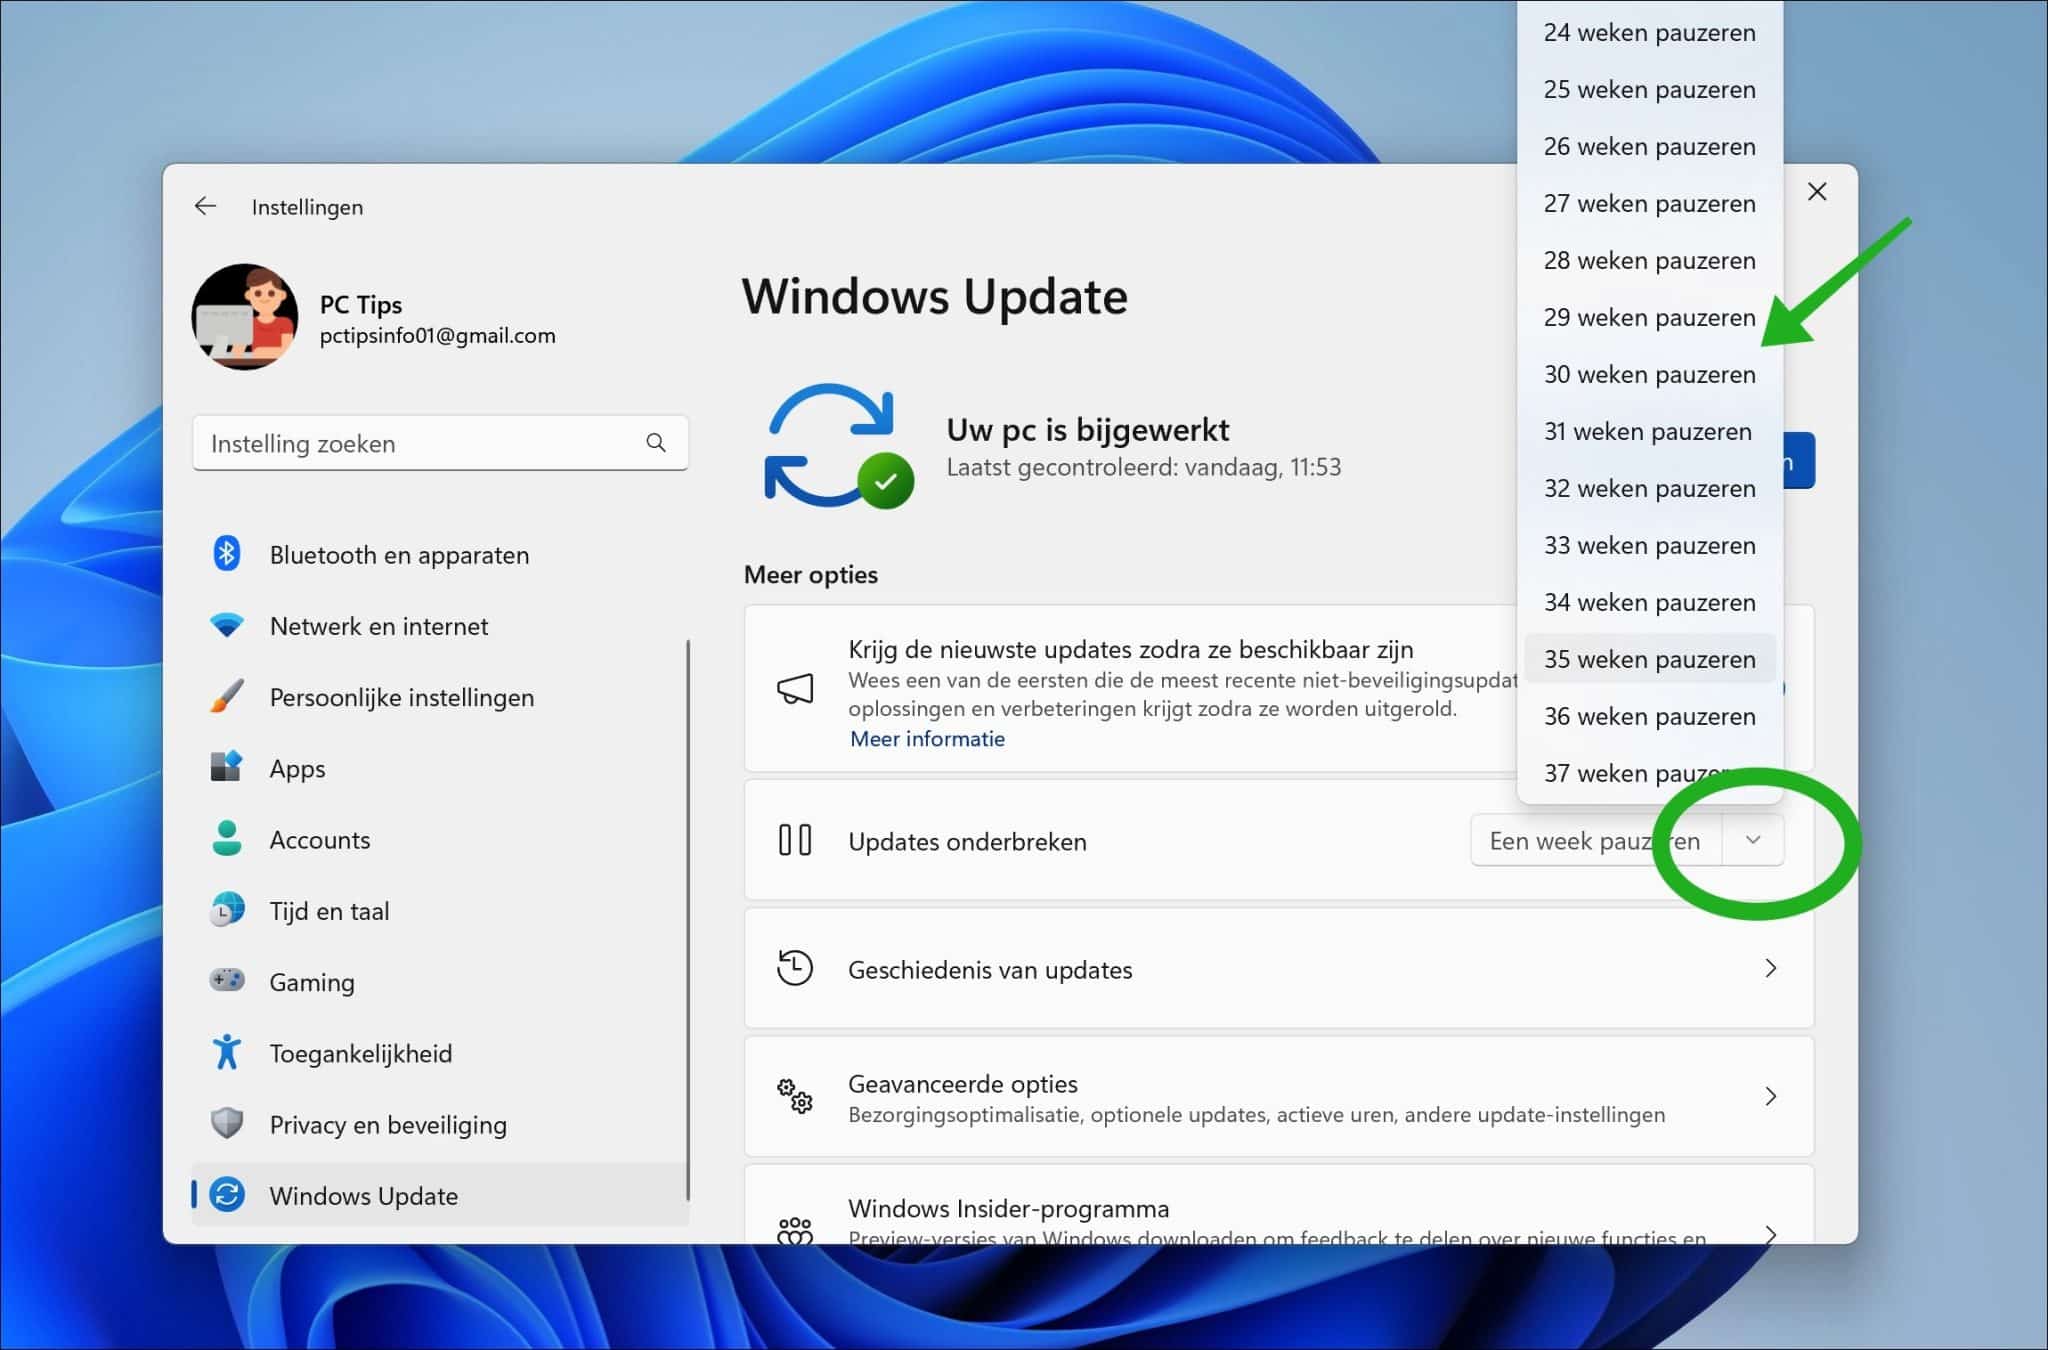Expand the Windows Insider-programma section
2048x1350 pixels.
1770,1234
